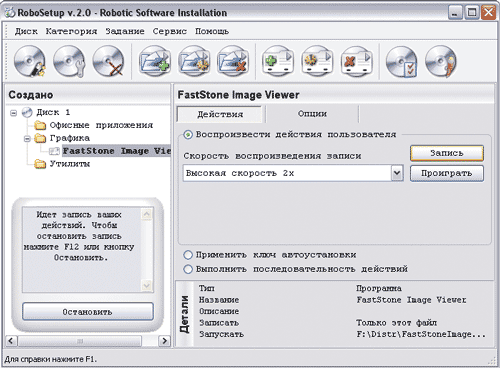Image resolution: width=500 pixels, height=368 pixels.
Task: Click the Скорость воспроизведения записи label
Action: point(272,156)
